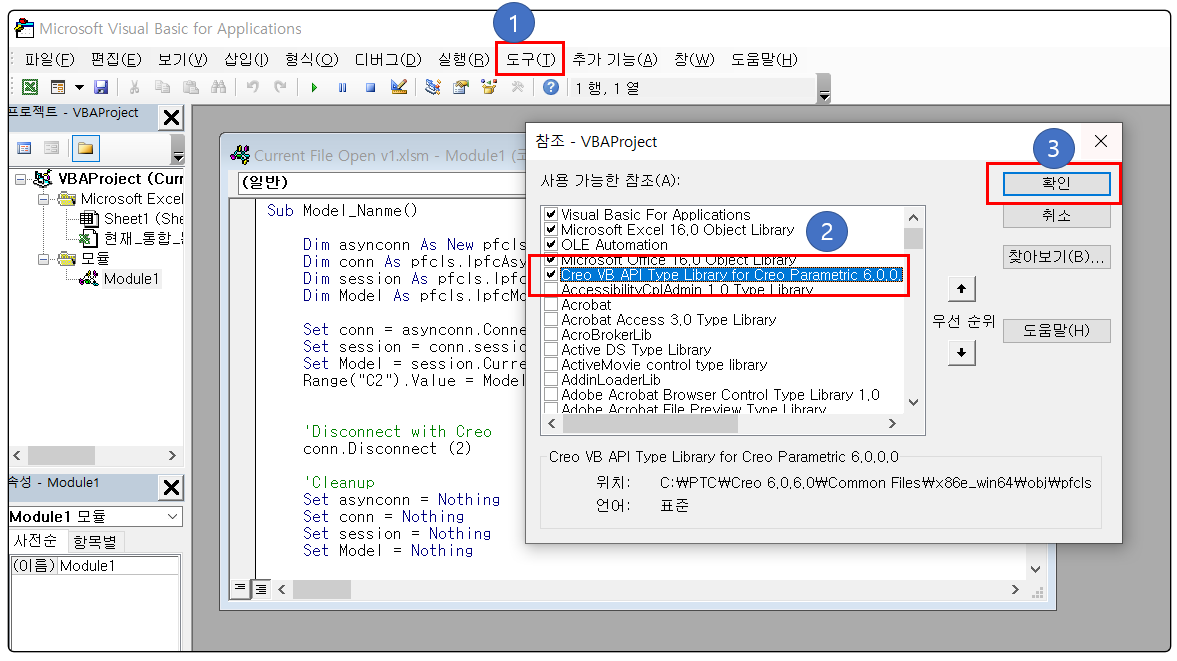This screenshot has height=661, width=1177.
Task: Open the 보기(V) menu
Action: [182, 59]
